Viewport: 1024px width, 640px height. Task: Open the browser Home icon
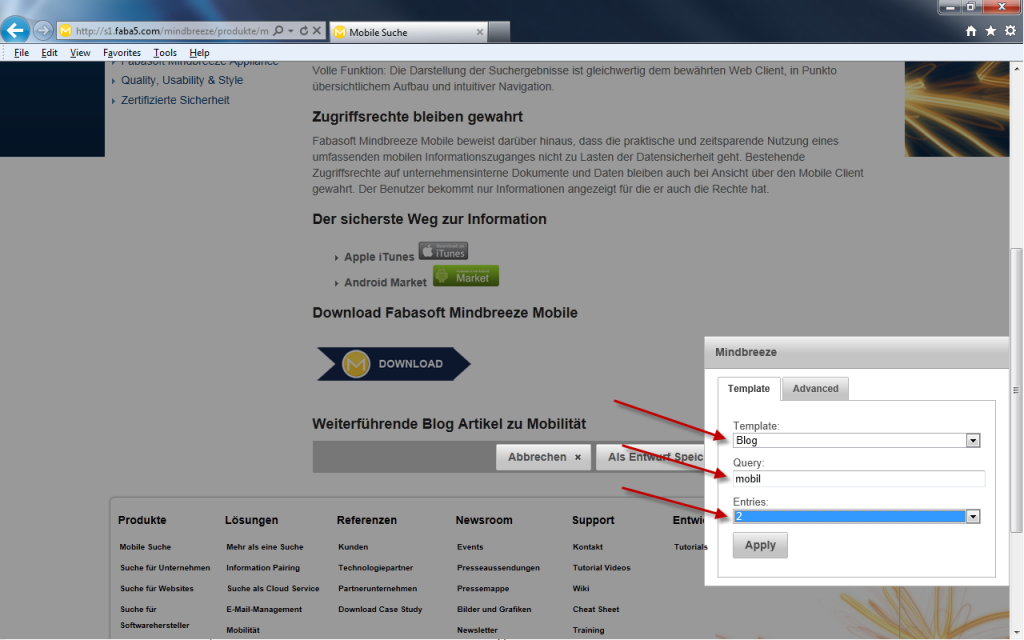click(971, 31)
